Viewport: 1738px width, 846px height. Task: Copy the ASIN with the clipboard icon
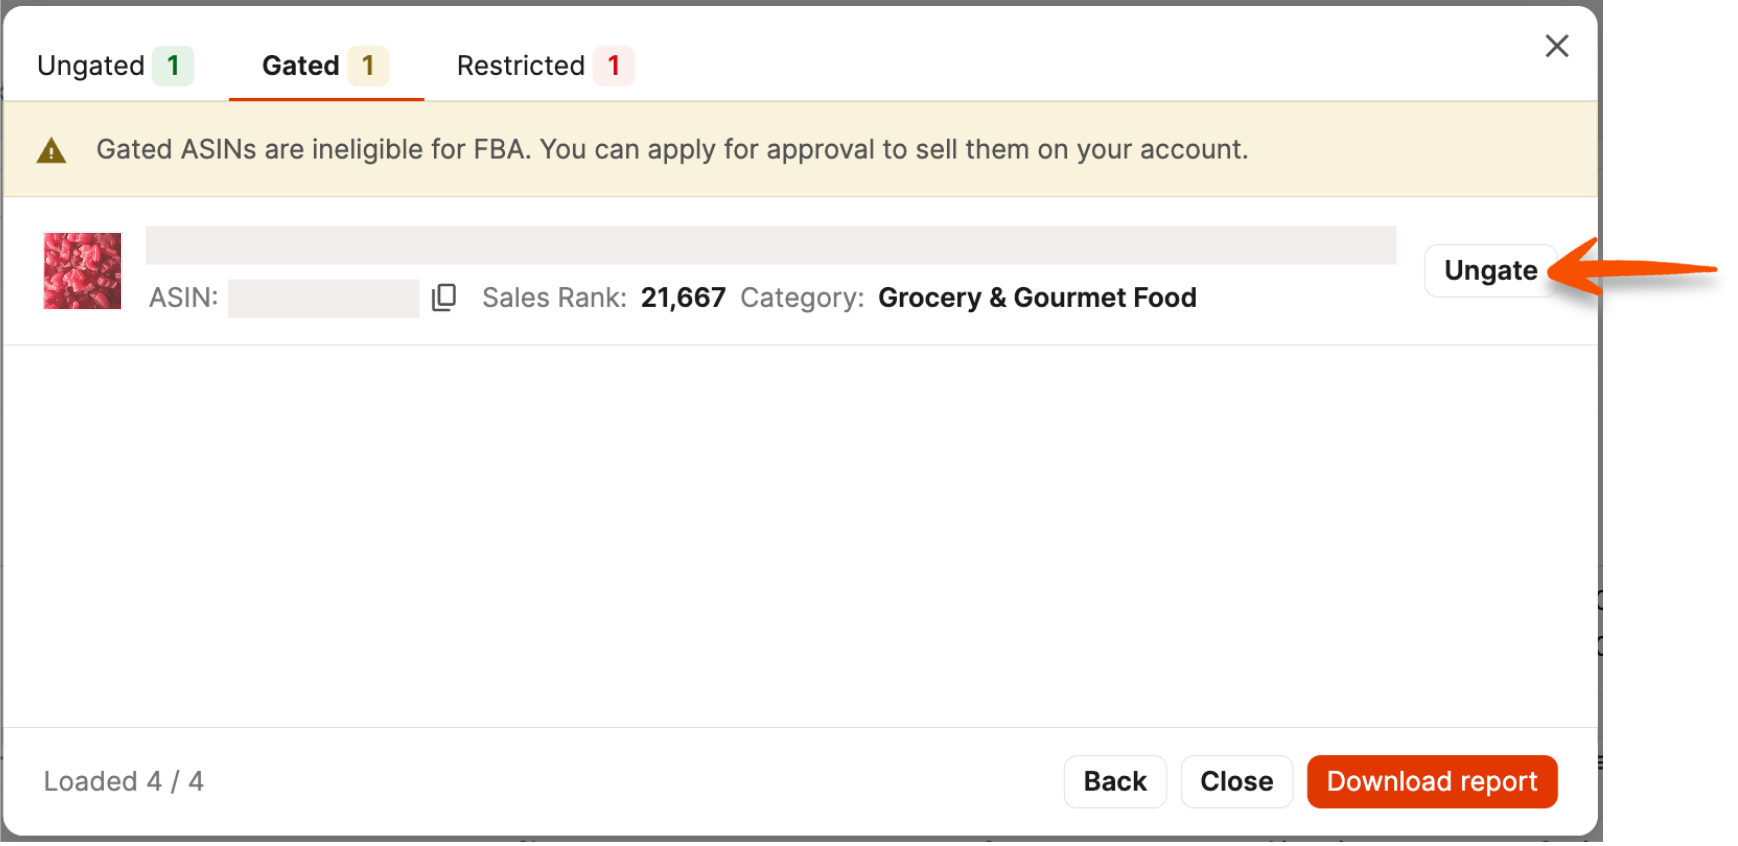coord(444,297)
